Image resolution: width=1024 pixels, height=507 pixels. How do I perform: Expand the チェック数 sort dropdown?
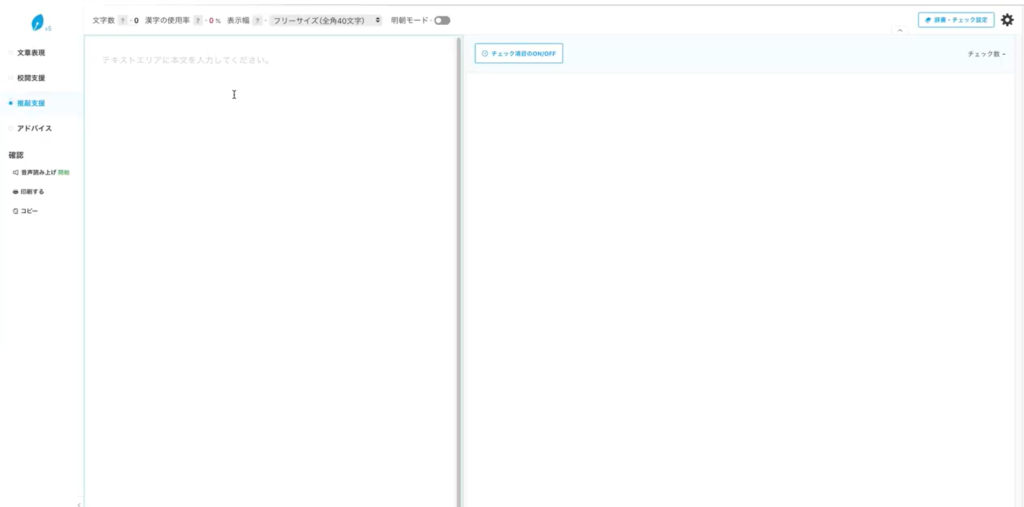tap(986, 54)
